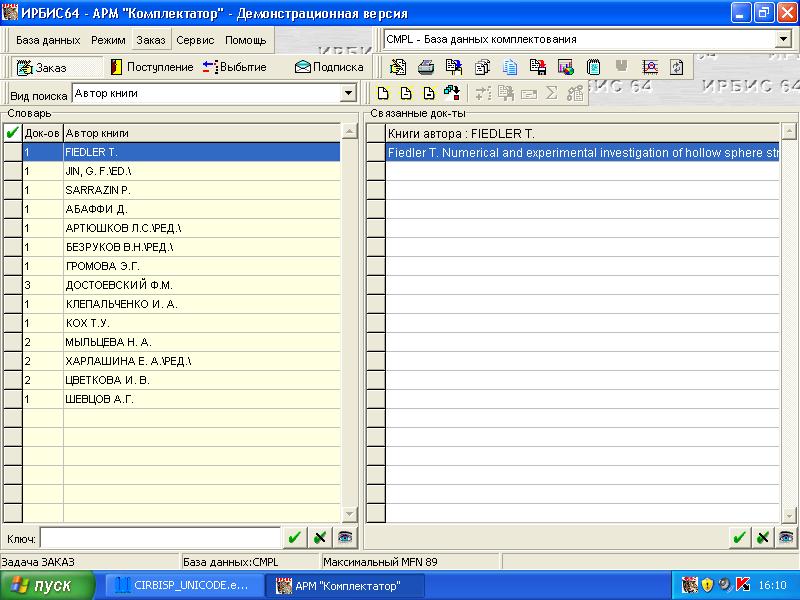
Task: Click the graph curve icon in the toolbar
Action: click(649, 67)
